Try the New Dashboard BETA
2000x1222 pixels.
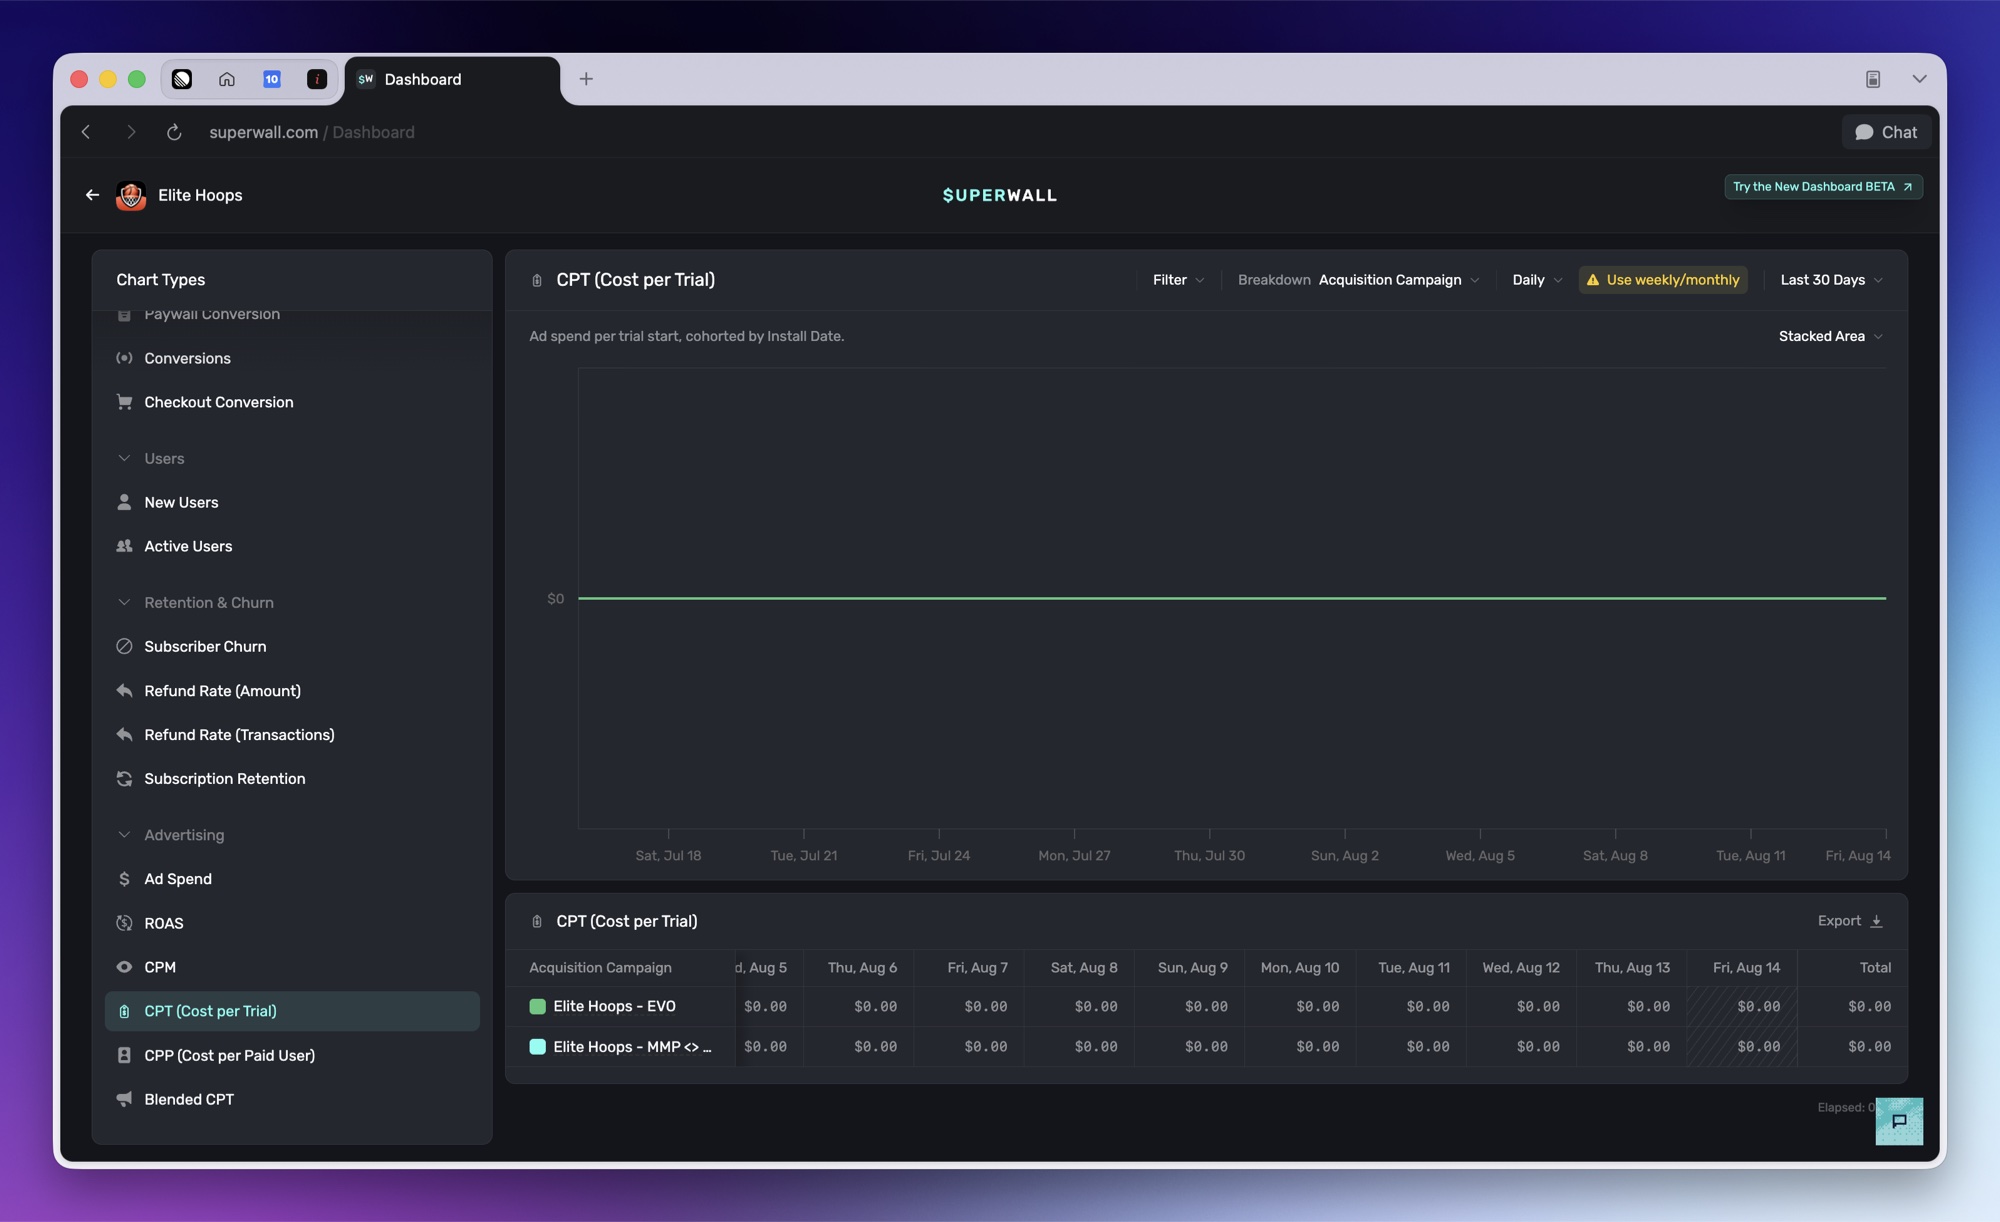[1823, 187]
